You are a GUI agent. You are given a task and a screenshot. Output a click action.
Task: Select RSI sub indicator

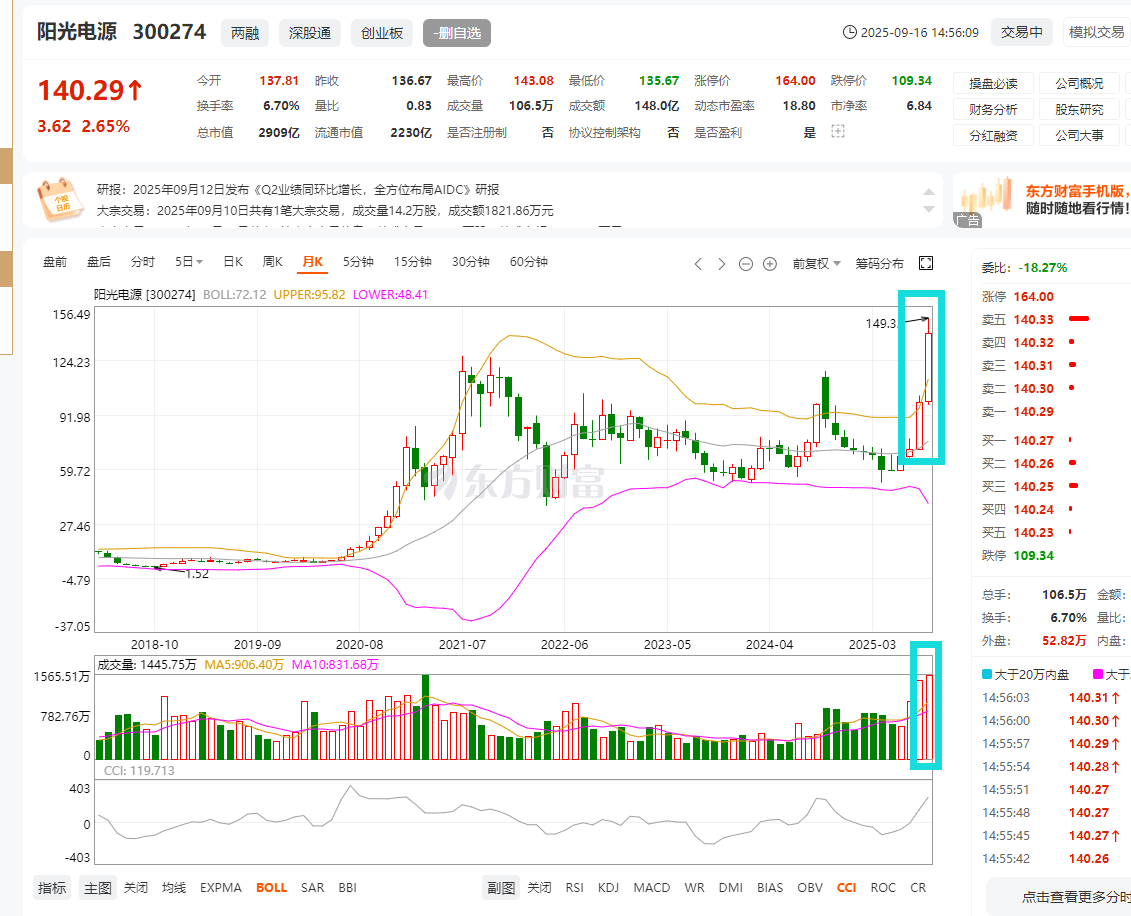click(x=575, y=888)
